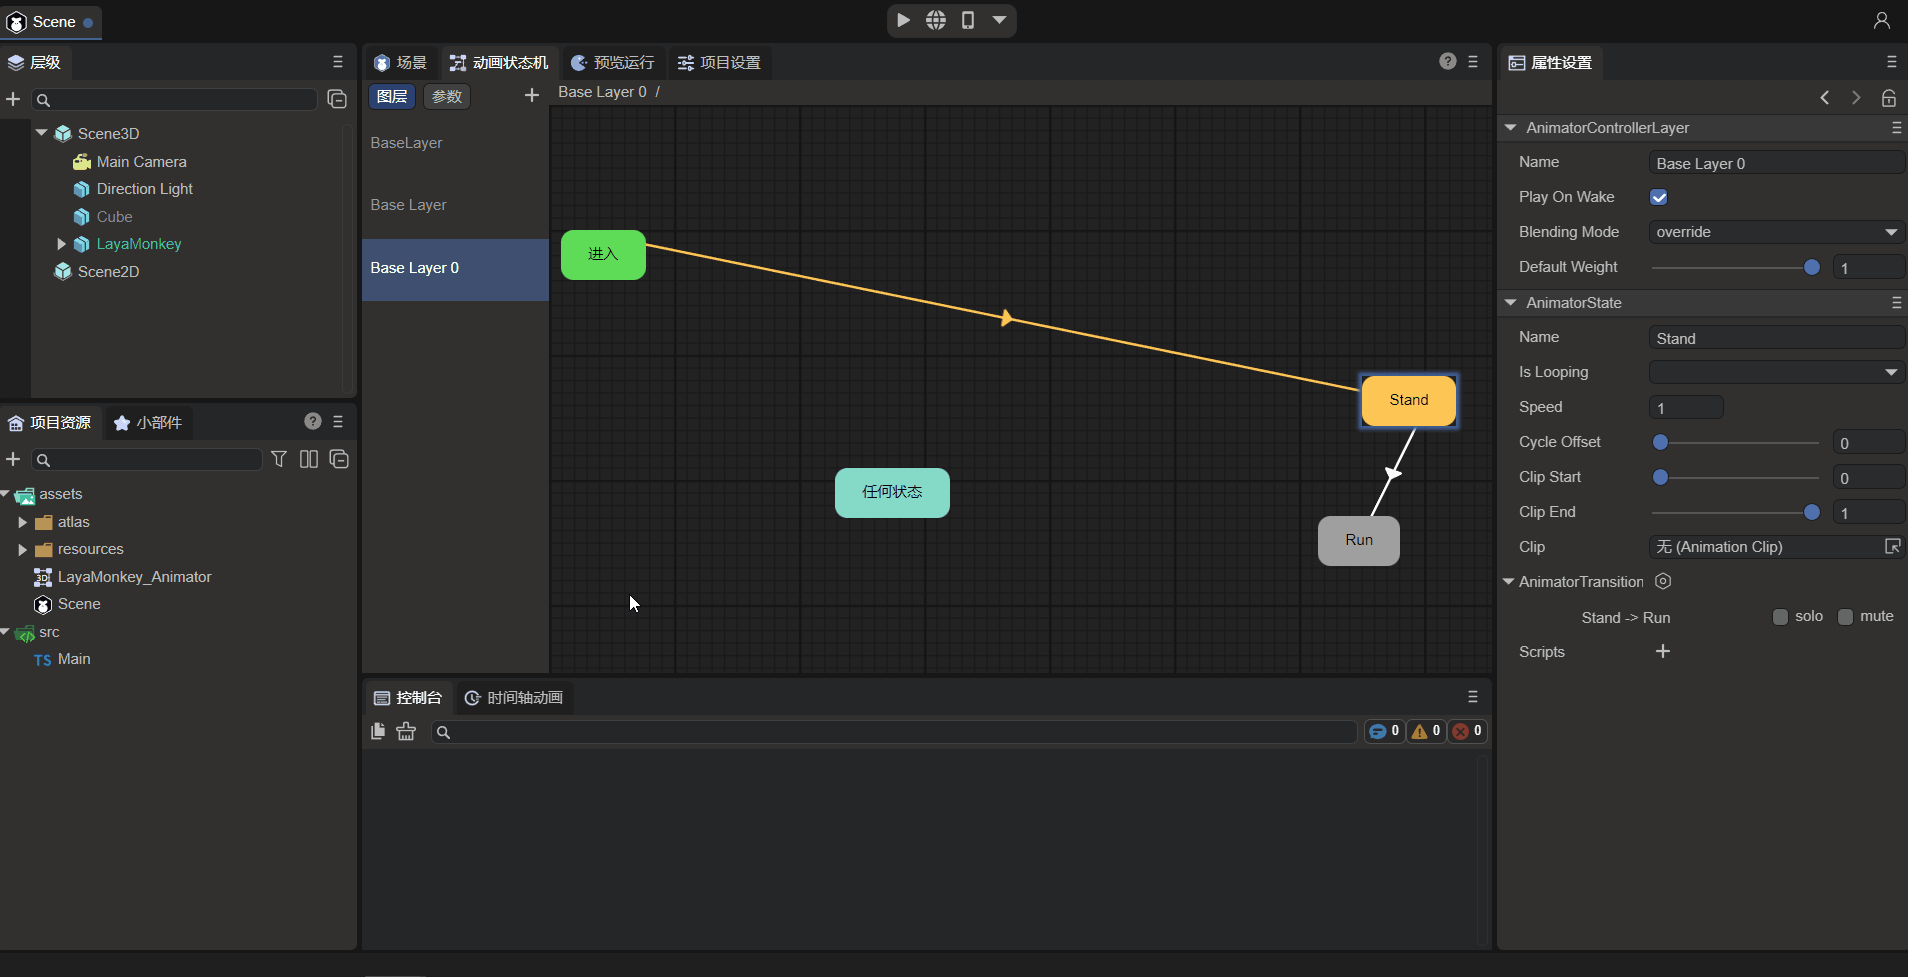Open the filter icon in project assets

(x=279, y=459)
